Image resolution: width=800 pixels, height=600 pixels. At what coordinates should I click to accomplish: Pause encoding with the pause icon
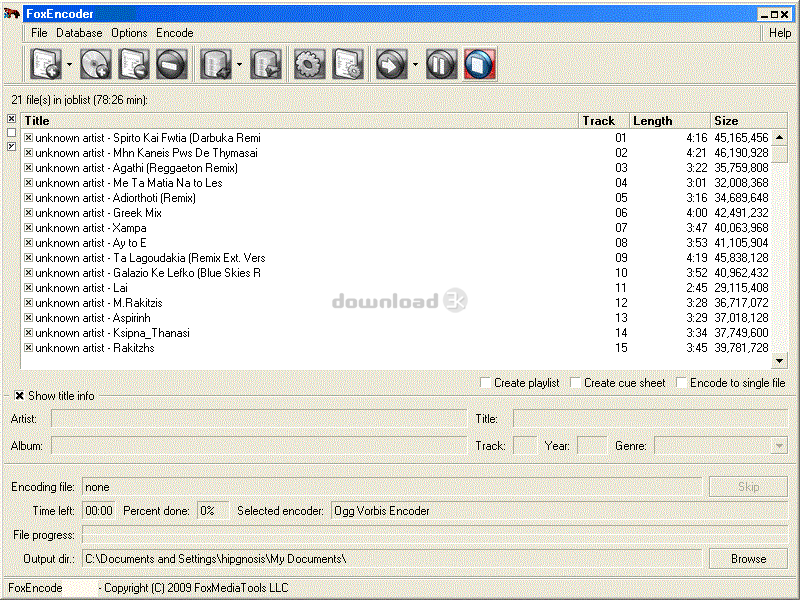point(441,64)
